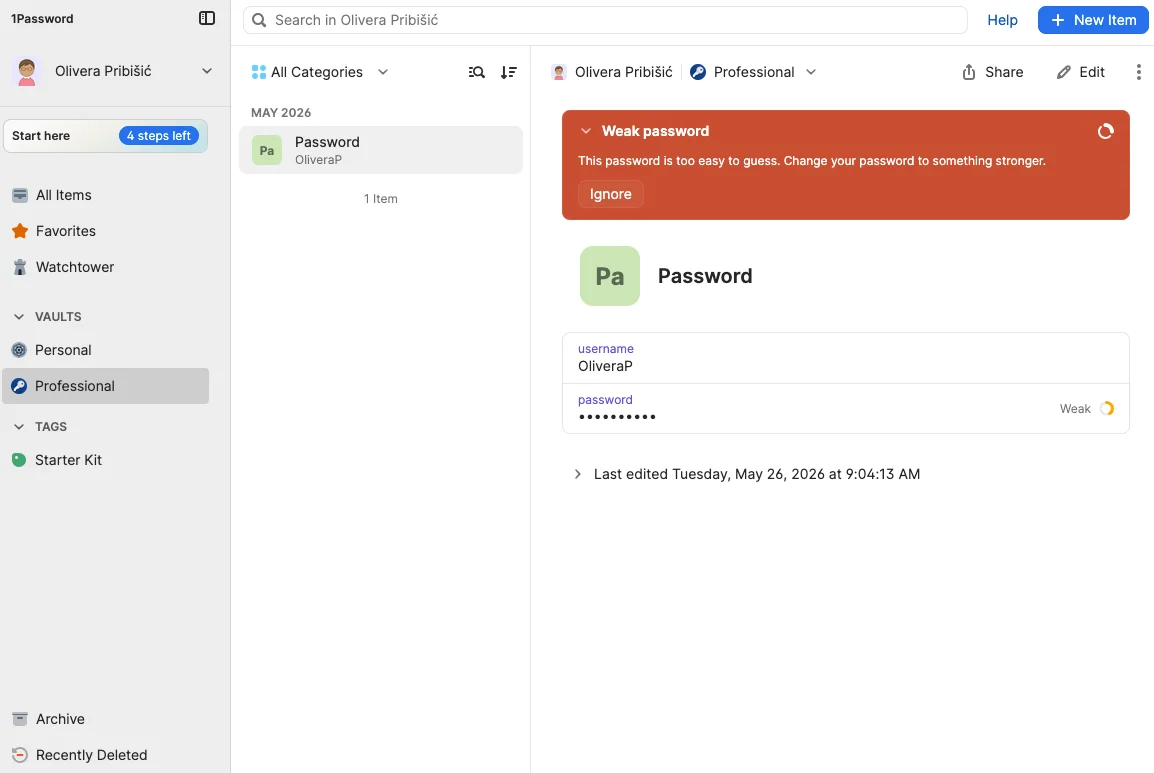
Task: Click the plus icon on New Item
Action: tap(1058, 21)
